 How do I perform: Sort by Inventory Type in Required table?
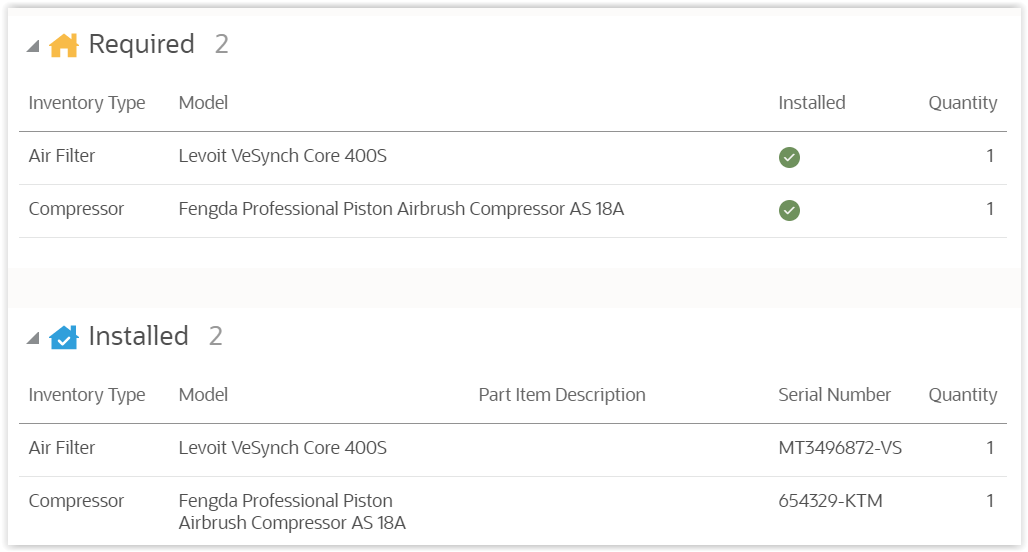[87, 103]
